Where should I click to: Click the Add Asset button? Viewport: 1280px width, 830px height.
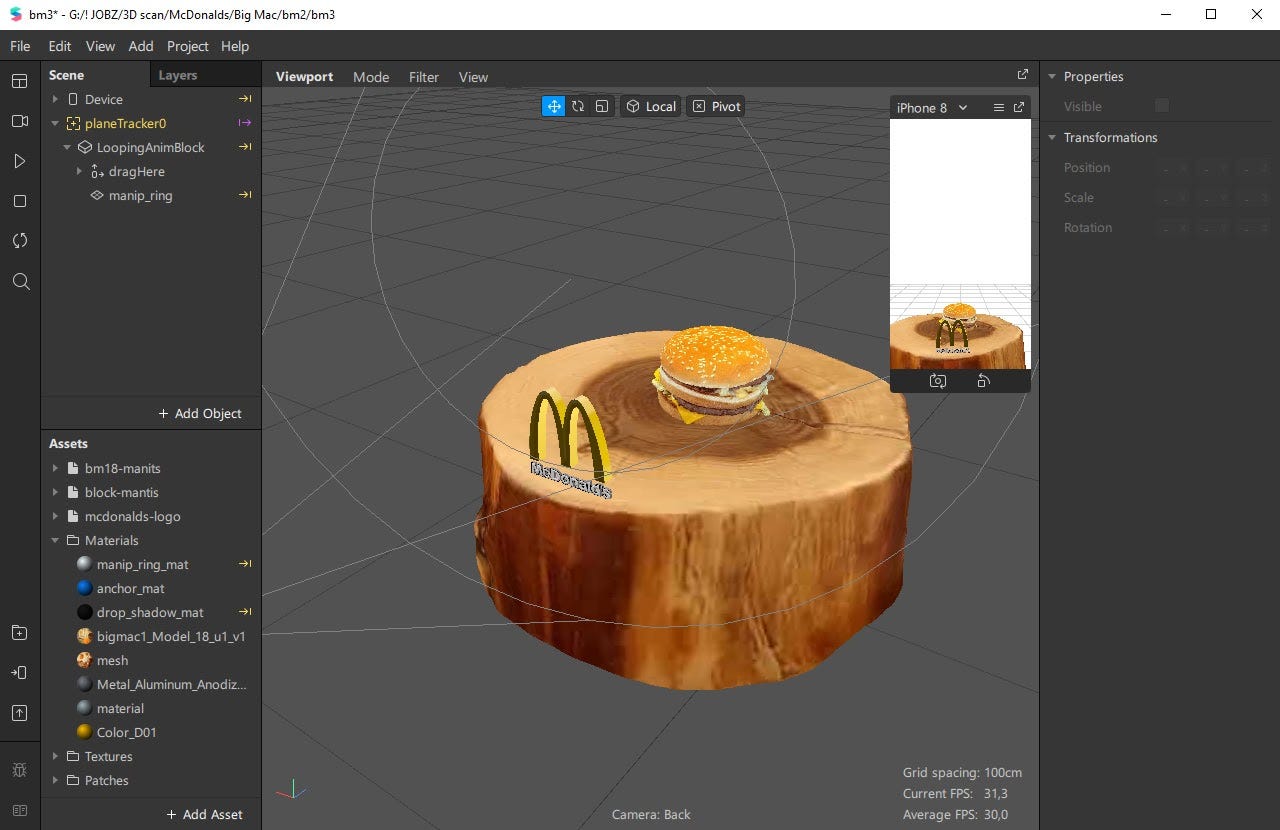pyautogui.click(x=204, y=814)
